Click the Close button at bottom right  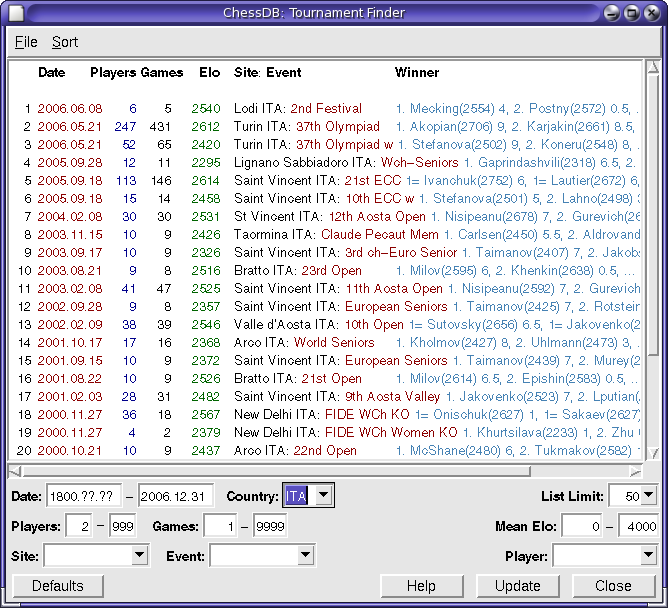(613, 586)
